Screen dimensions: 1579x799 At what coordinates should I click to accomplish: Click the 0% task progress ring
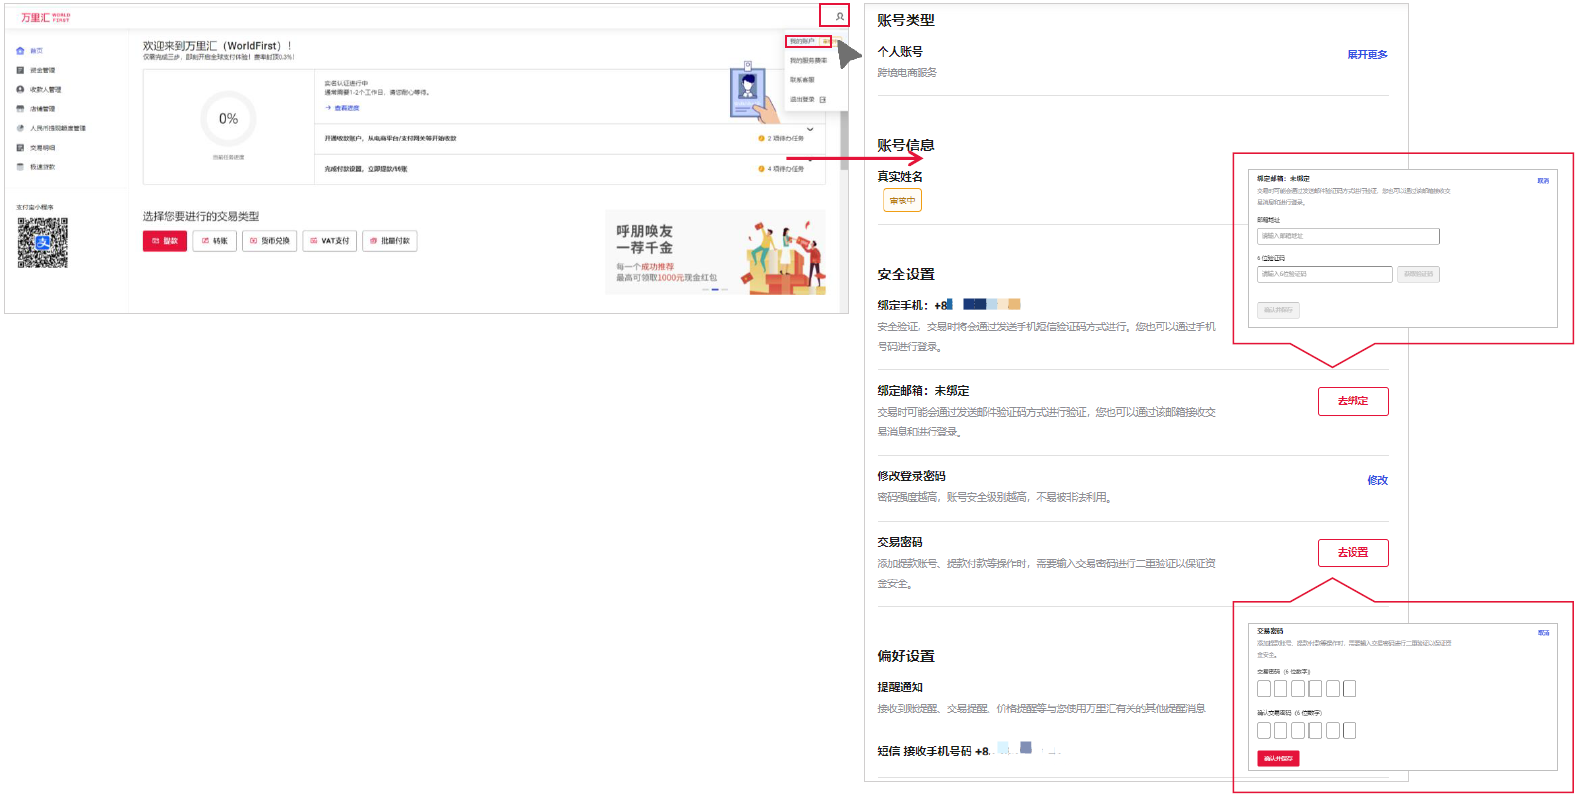click(x=228, y=118)
